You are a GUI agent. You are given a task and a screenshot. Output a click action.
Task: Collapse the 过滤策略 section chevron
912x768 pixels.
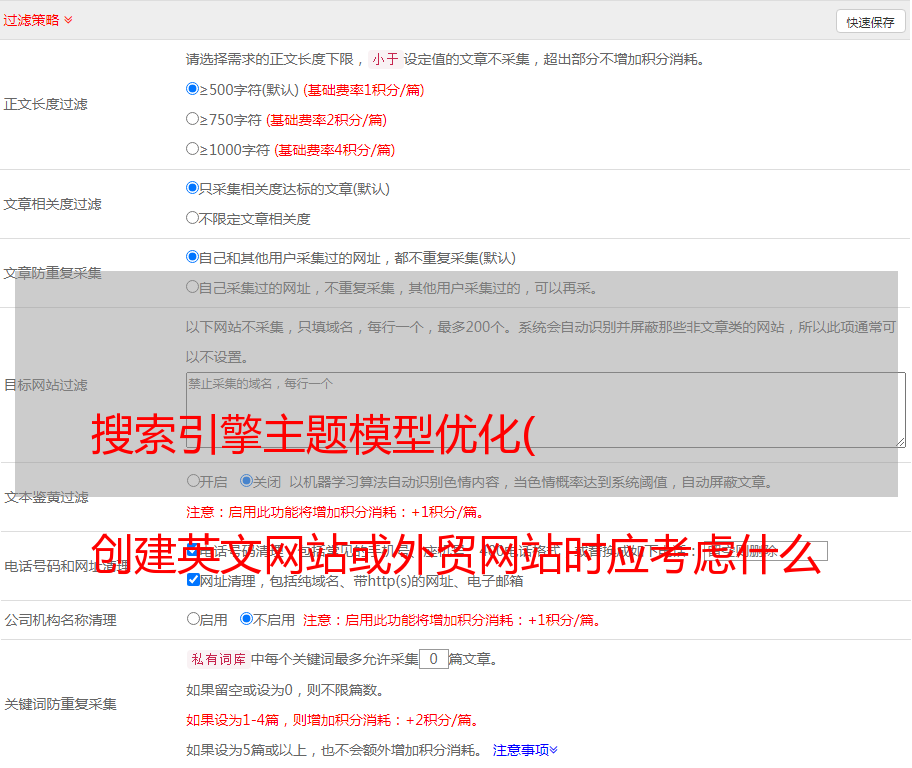coord(68,20)
